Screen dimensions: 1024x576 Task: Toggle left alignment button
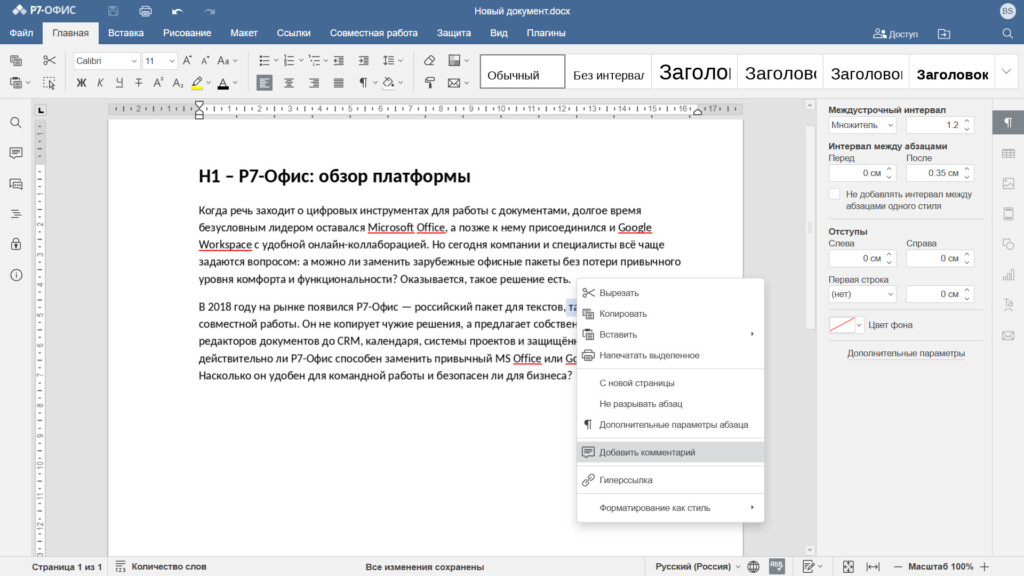[264, 83]
